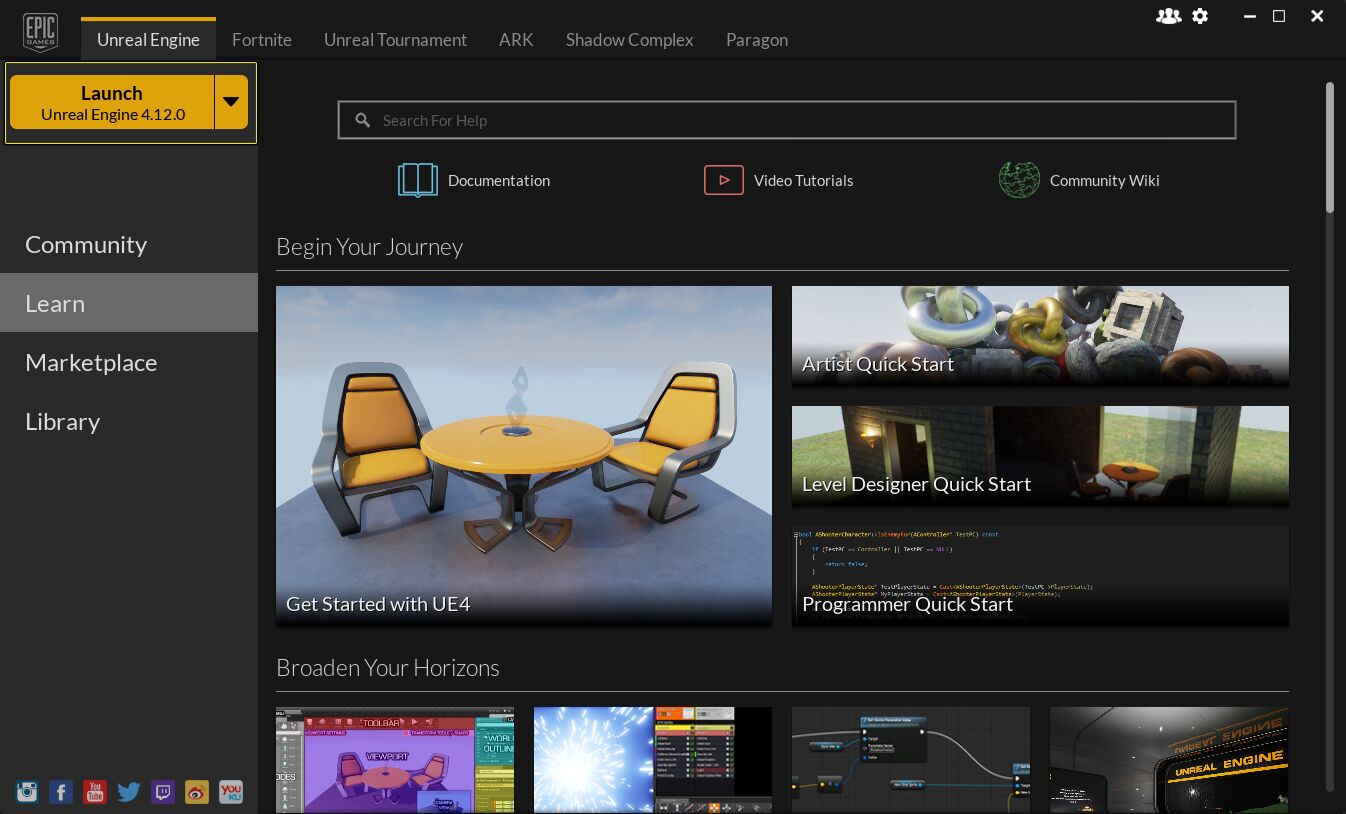The image size is (1346, 814).
Task: Go to the Library section
Action: click(62, 421)
